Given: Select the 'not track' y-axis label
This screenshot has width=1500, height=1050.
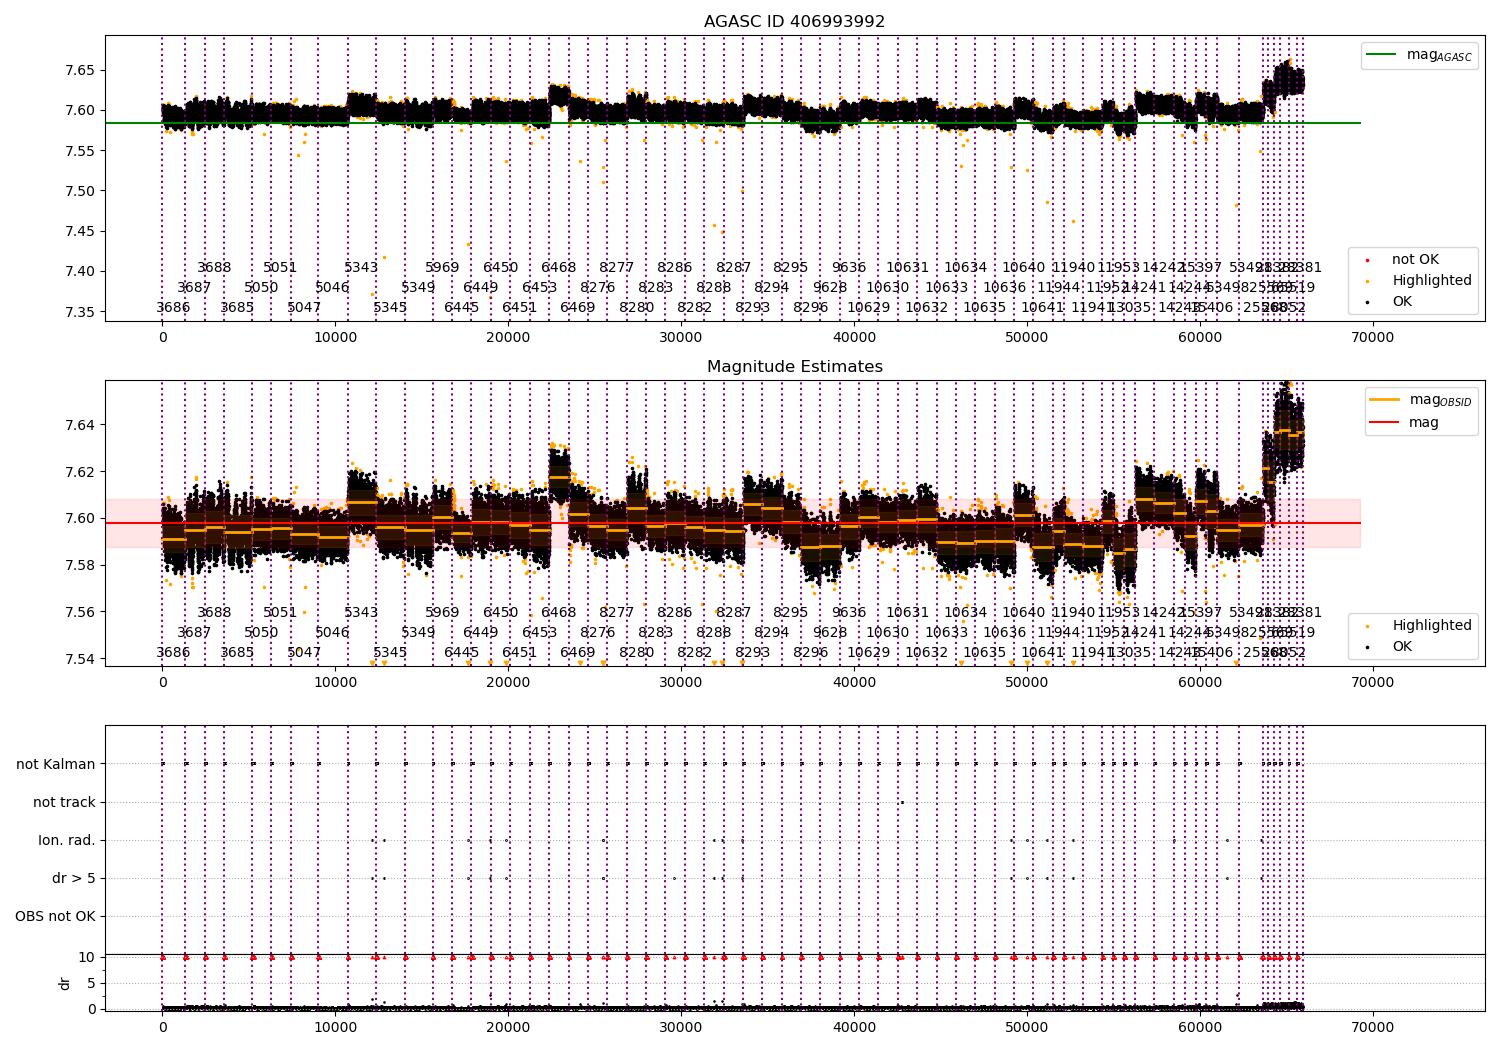Looking at the screenshot, I should [x=64, y=802].
